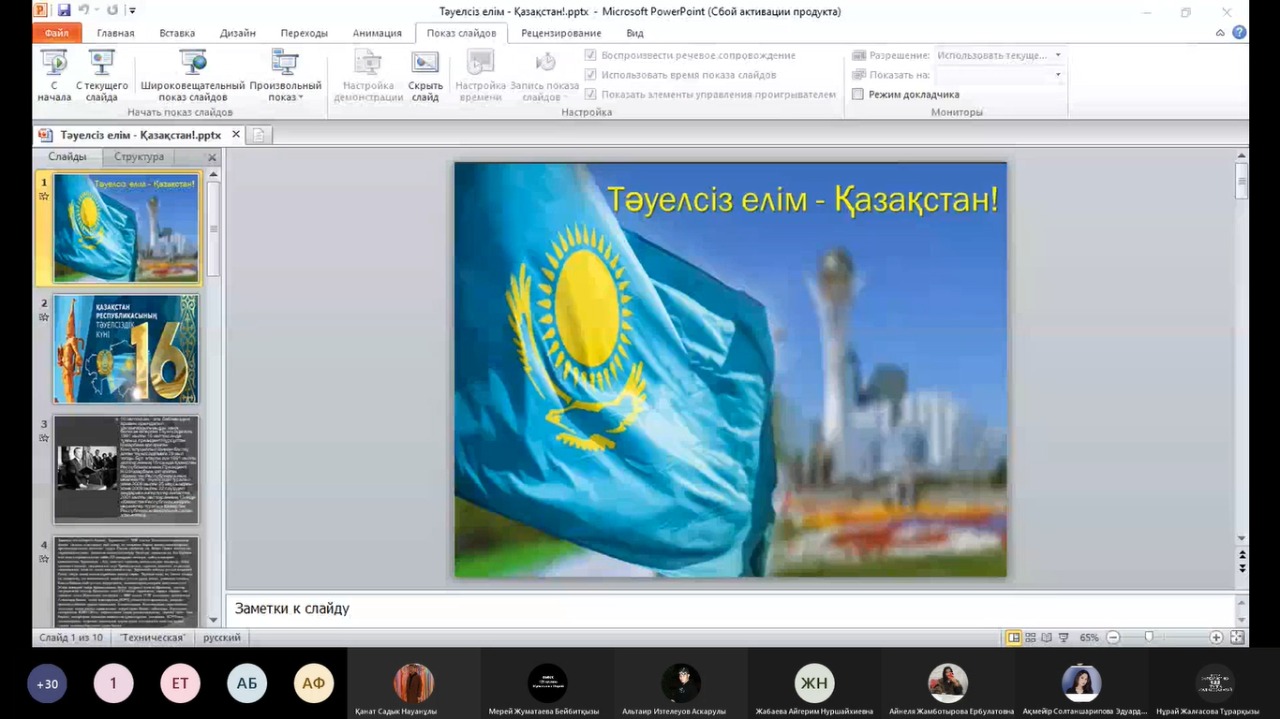Viewport: 1280px width, 719px height.
Task: Select slide 3 thumbnail with black-and-white photo
Action: click(126, 470)
